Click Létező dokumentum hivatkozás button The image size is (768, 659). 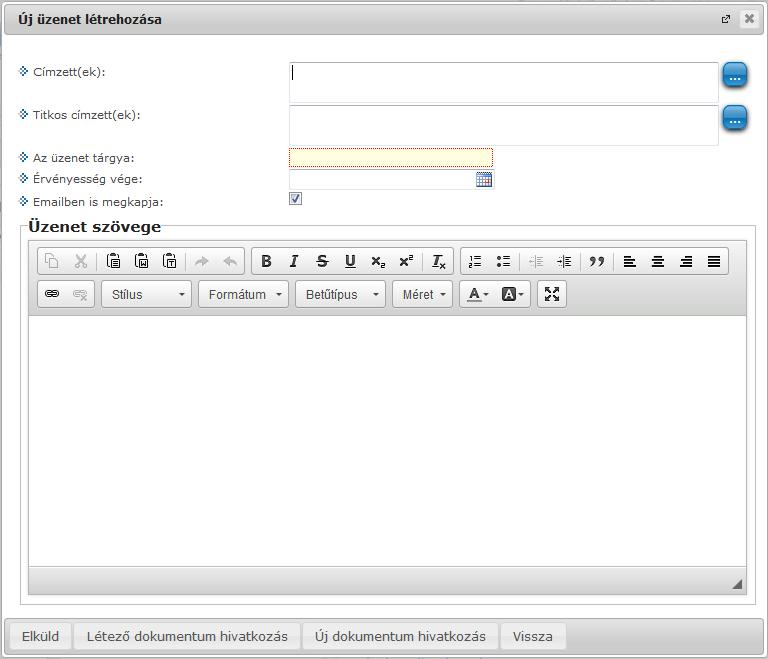tap(187, 636)
